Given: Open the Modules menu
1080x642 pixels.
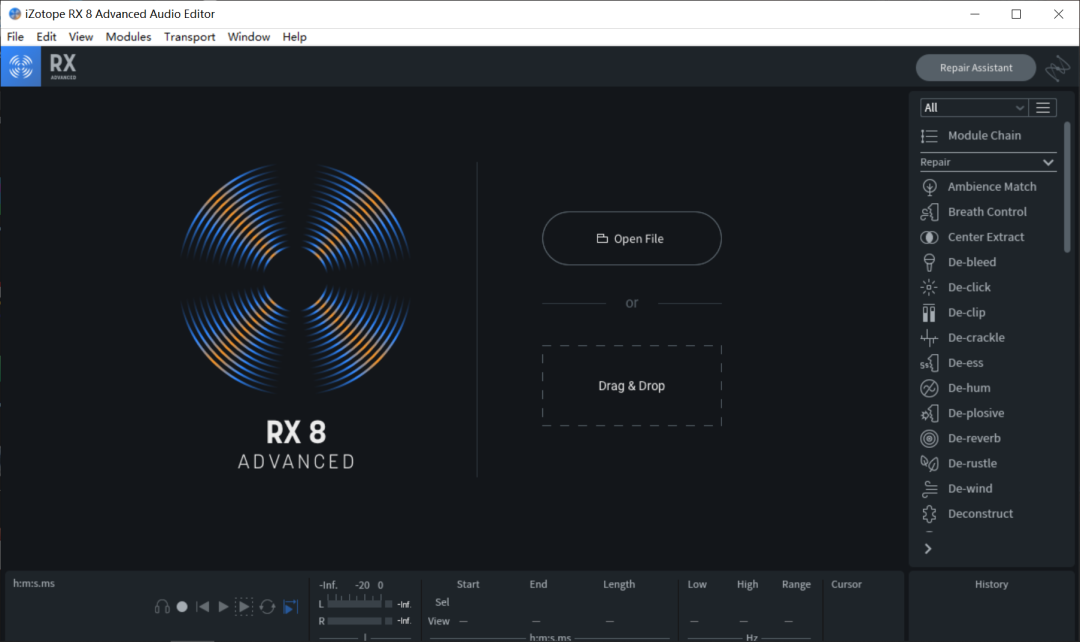Looking at the screenshot, I should pyautogui.click(x=128, y=37).
